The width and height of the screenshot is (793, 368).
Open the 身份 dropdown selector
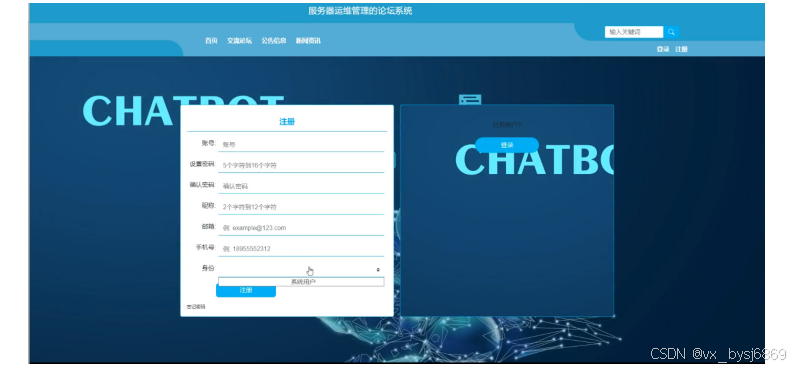(301, 270)
